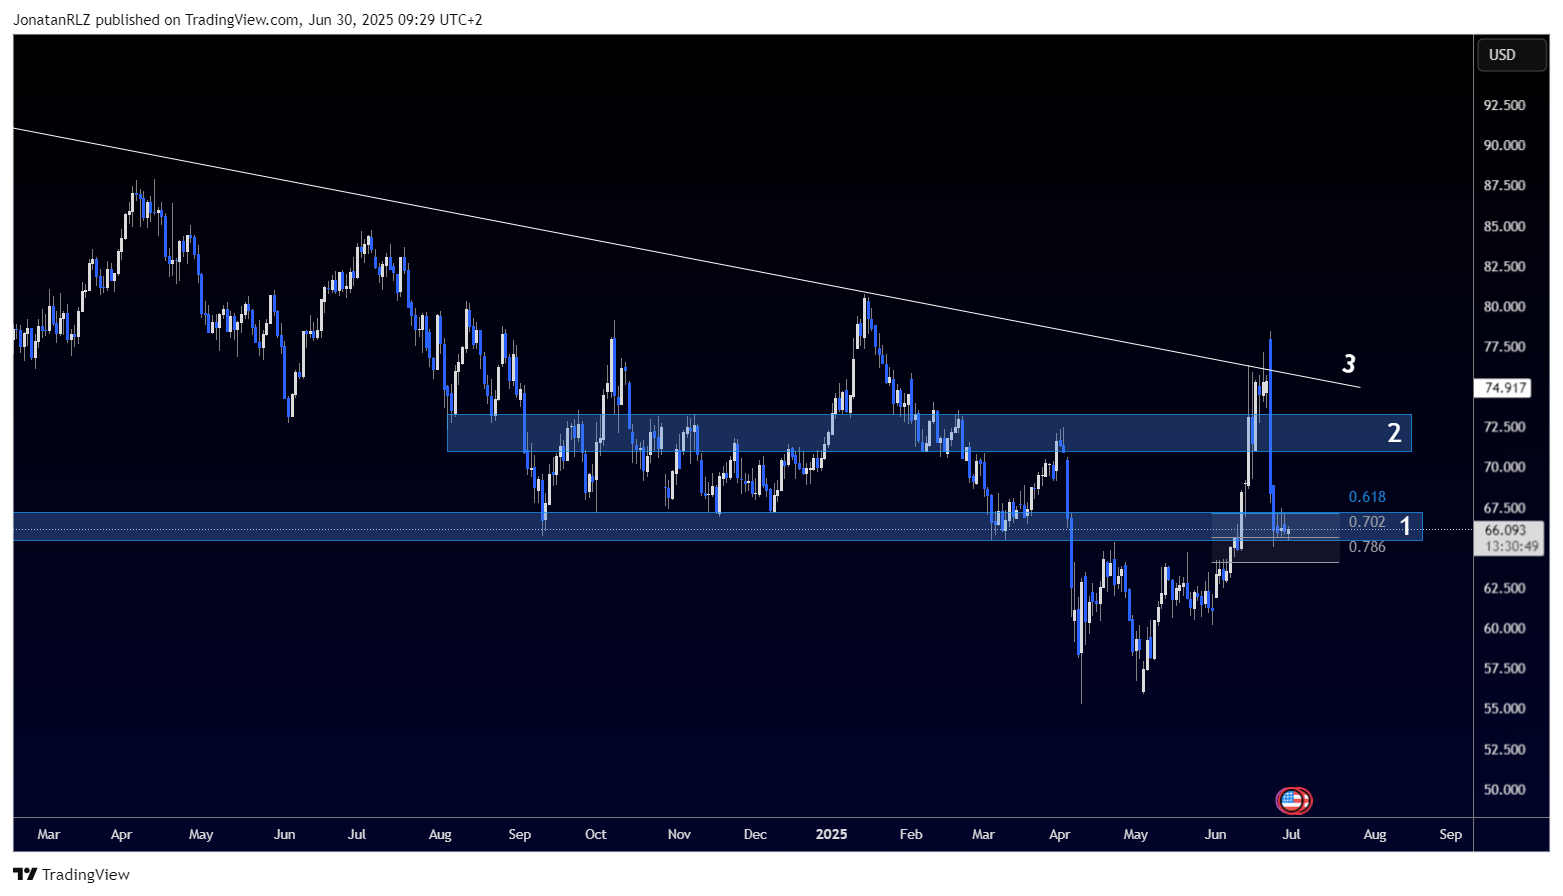The image size is (1563, 896).
Task: Click the 70.000 price axis label
Action: (x=1504, y=467)
